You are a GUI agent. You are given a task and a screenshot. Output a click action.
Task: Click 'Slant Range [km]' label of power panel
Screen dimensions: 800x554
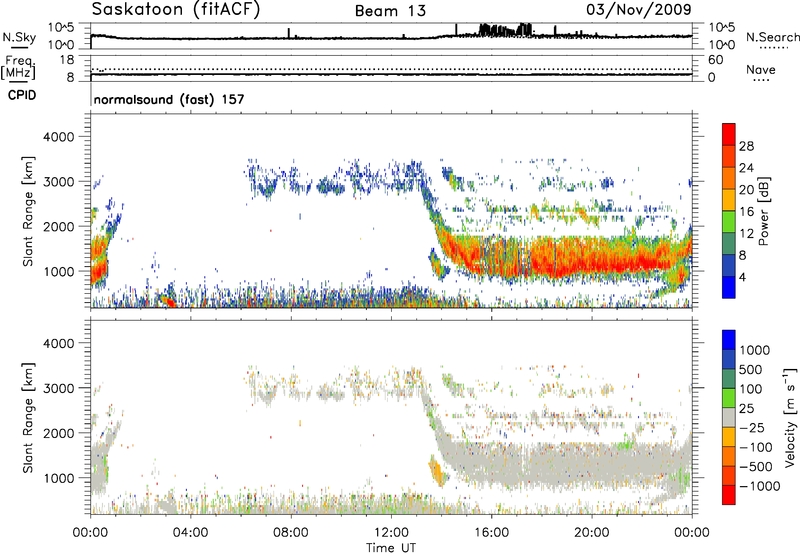click(x=28, y=211)
